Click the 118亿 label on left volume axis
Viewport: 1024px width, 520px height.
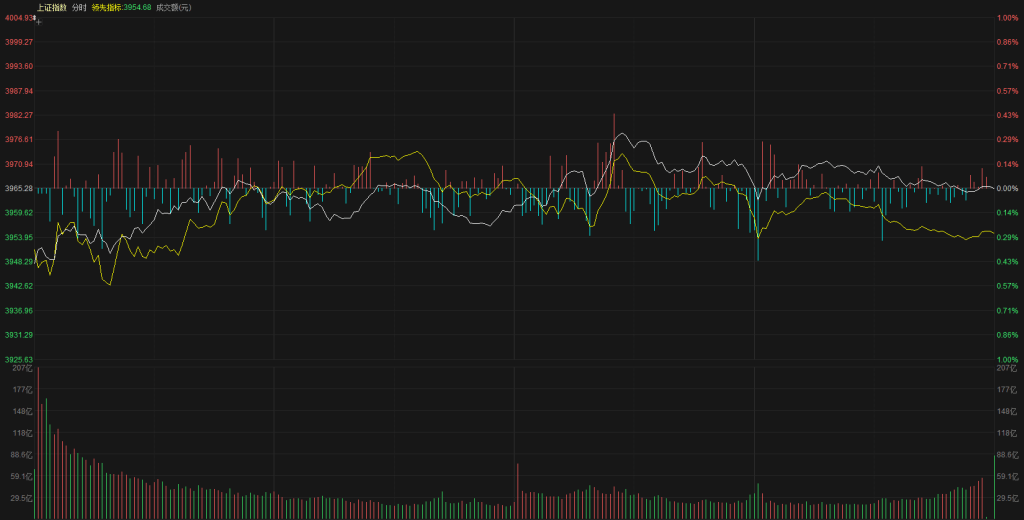(23, 433)
